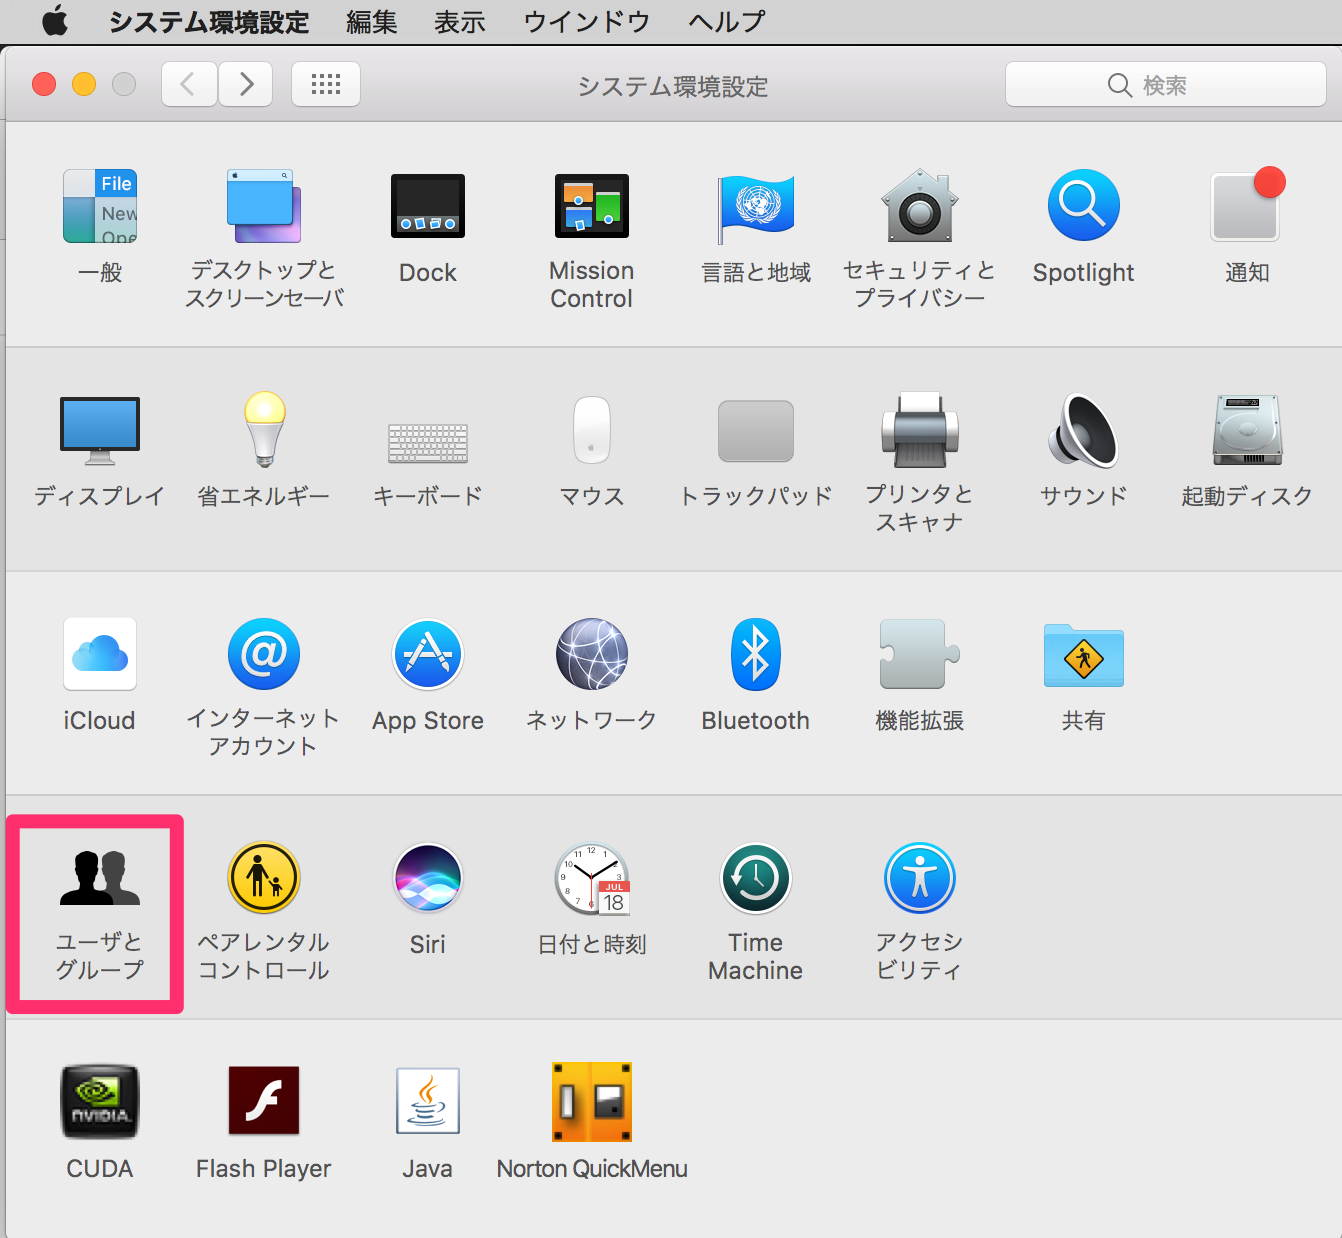Open the 一般 (General) preference pane

[x=100, y=206]
